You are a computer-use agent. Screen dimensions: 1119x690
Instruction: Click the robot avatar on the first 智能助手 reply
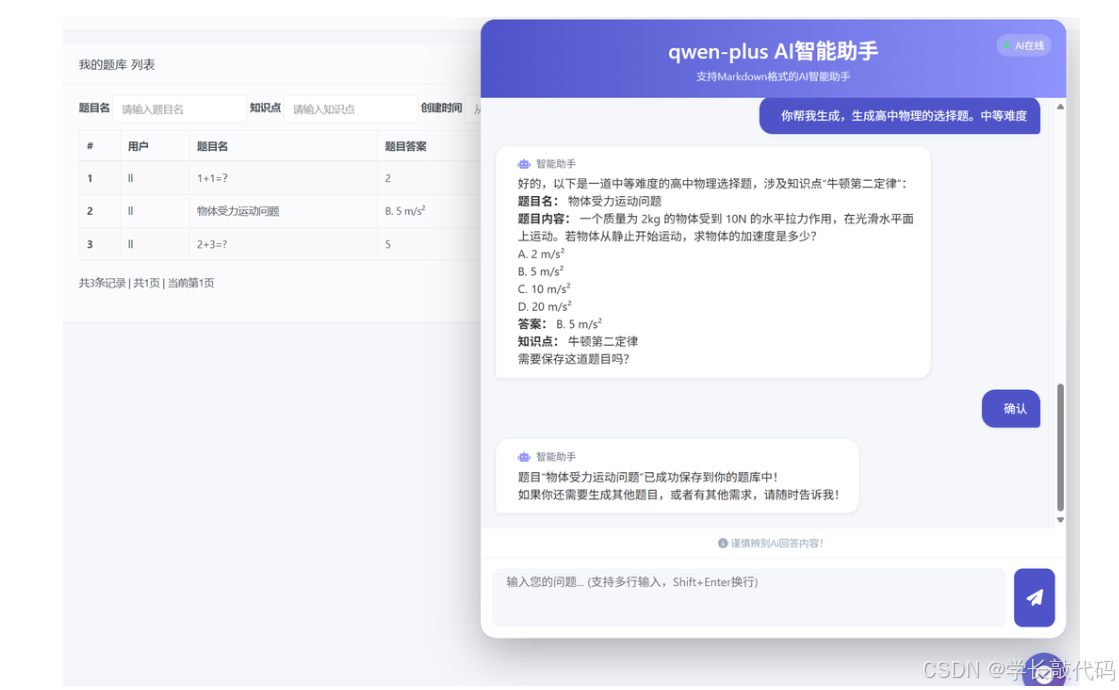pyautogui.click(x=525, y=163)
